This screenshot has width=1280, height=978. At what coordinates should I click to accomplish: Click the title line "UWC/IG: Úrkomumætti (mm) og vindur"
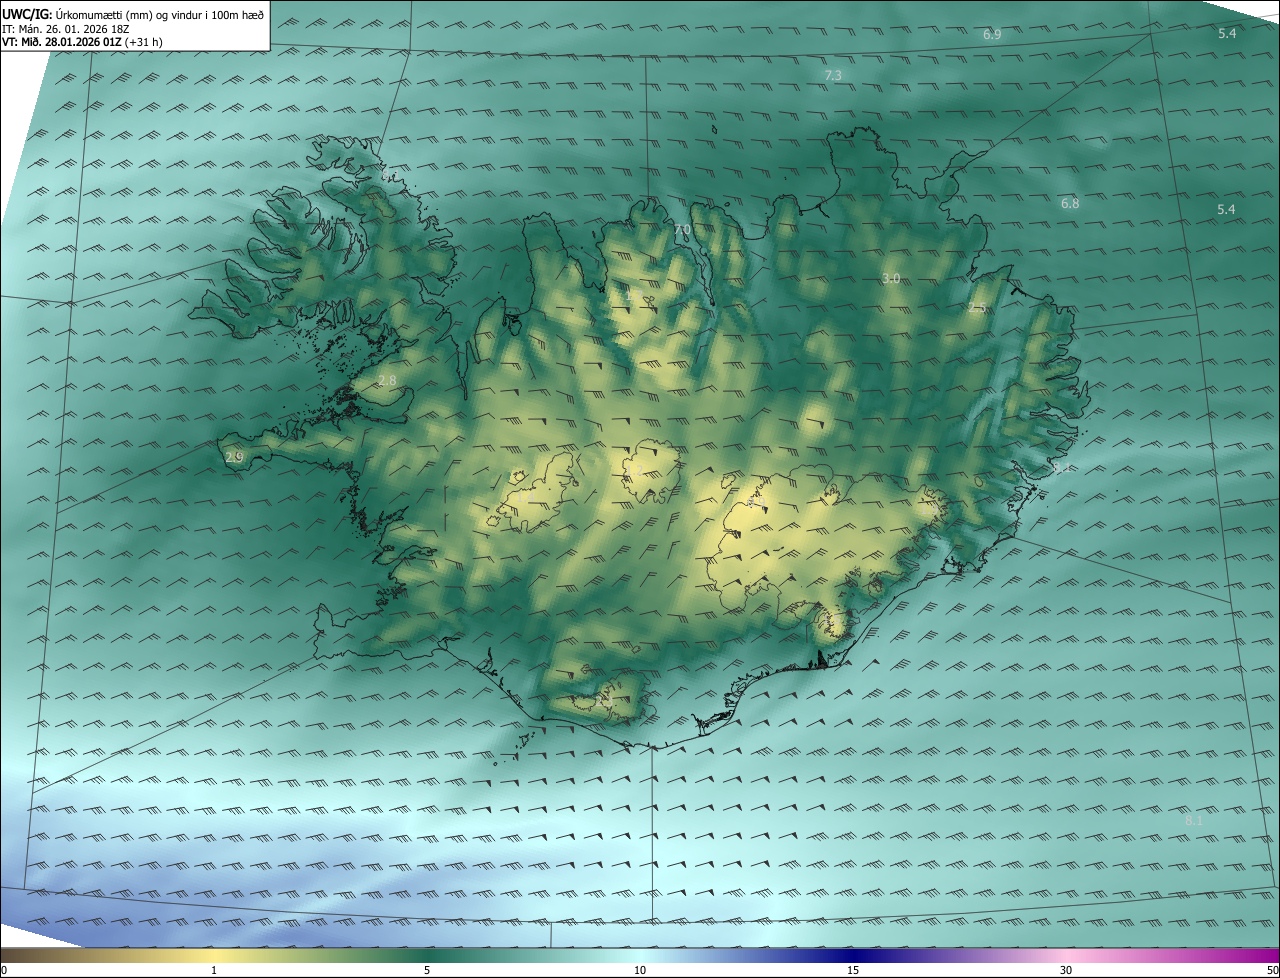(x=133, y=14)
